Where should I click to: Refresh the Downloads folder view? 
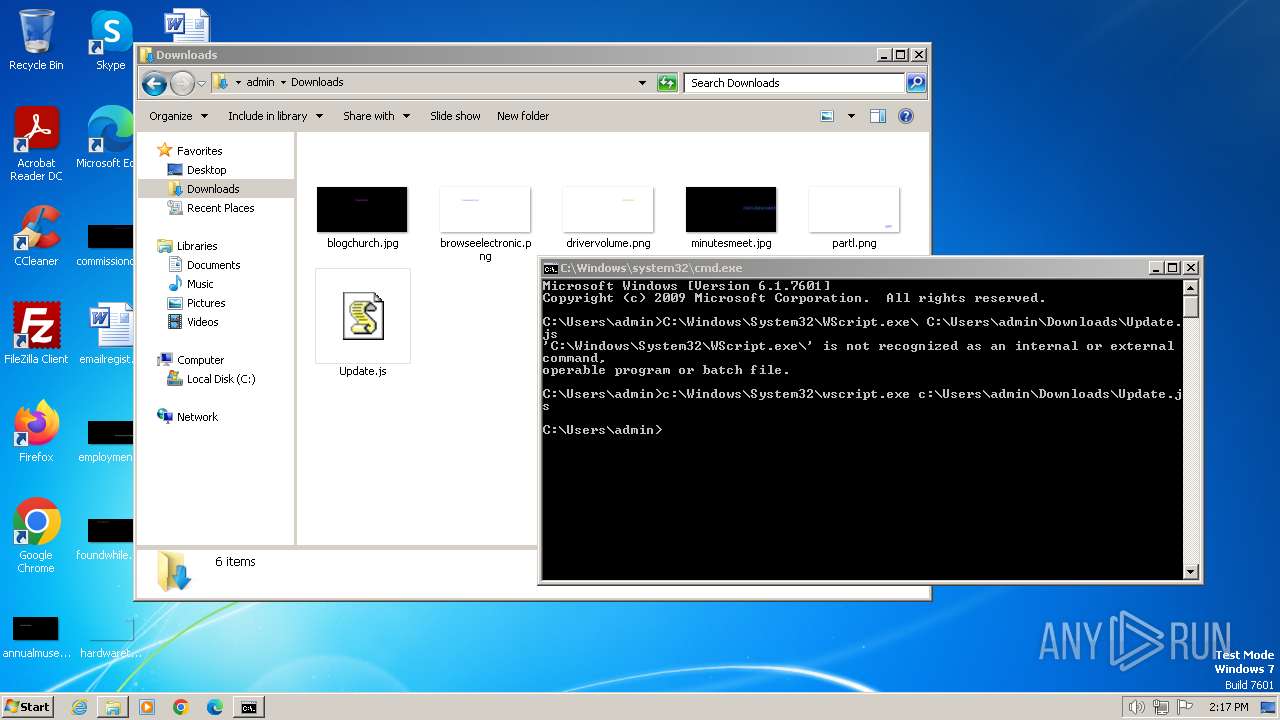pos(667,83)
